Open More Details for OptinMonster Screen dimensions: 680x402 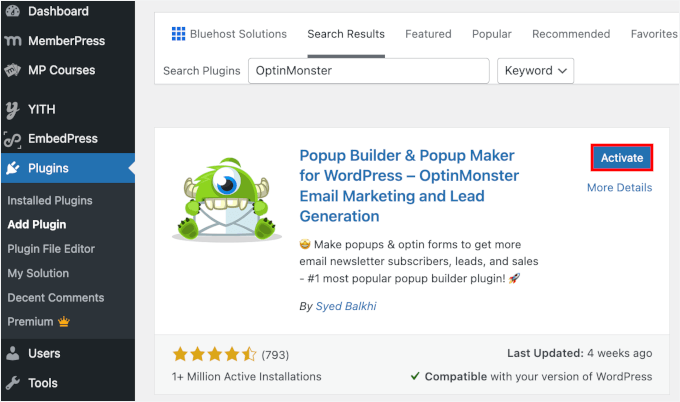click(619, 188)
